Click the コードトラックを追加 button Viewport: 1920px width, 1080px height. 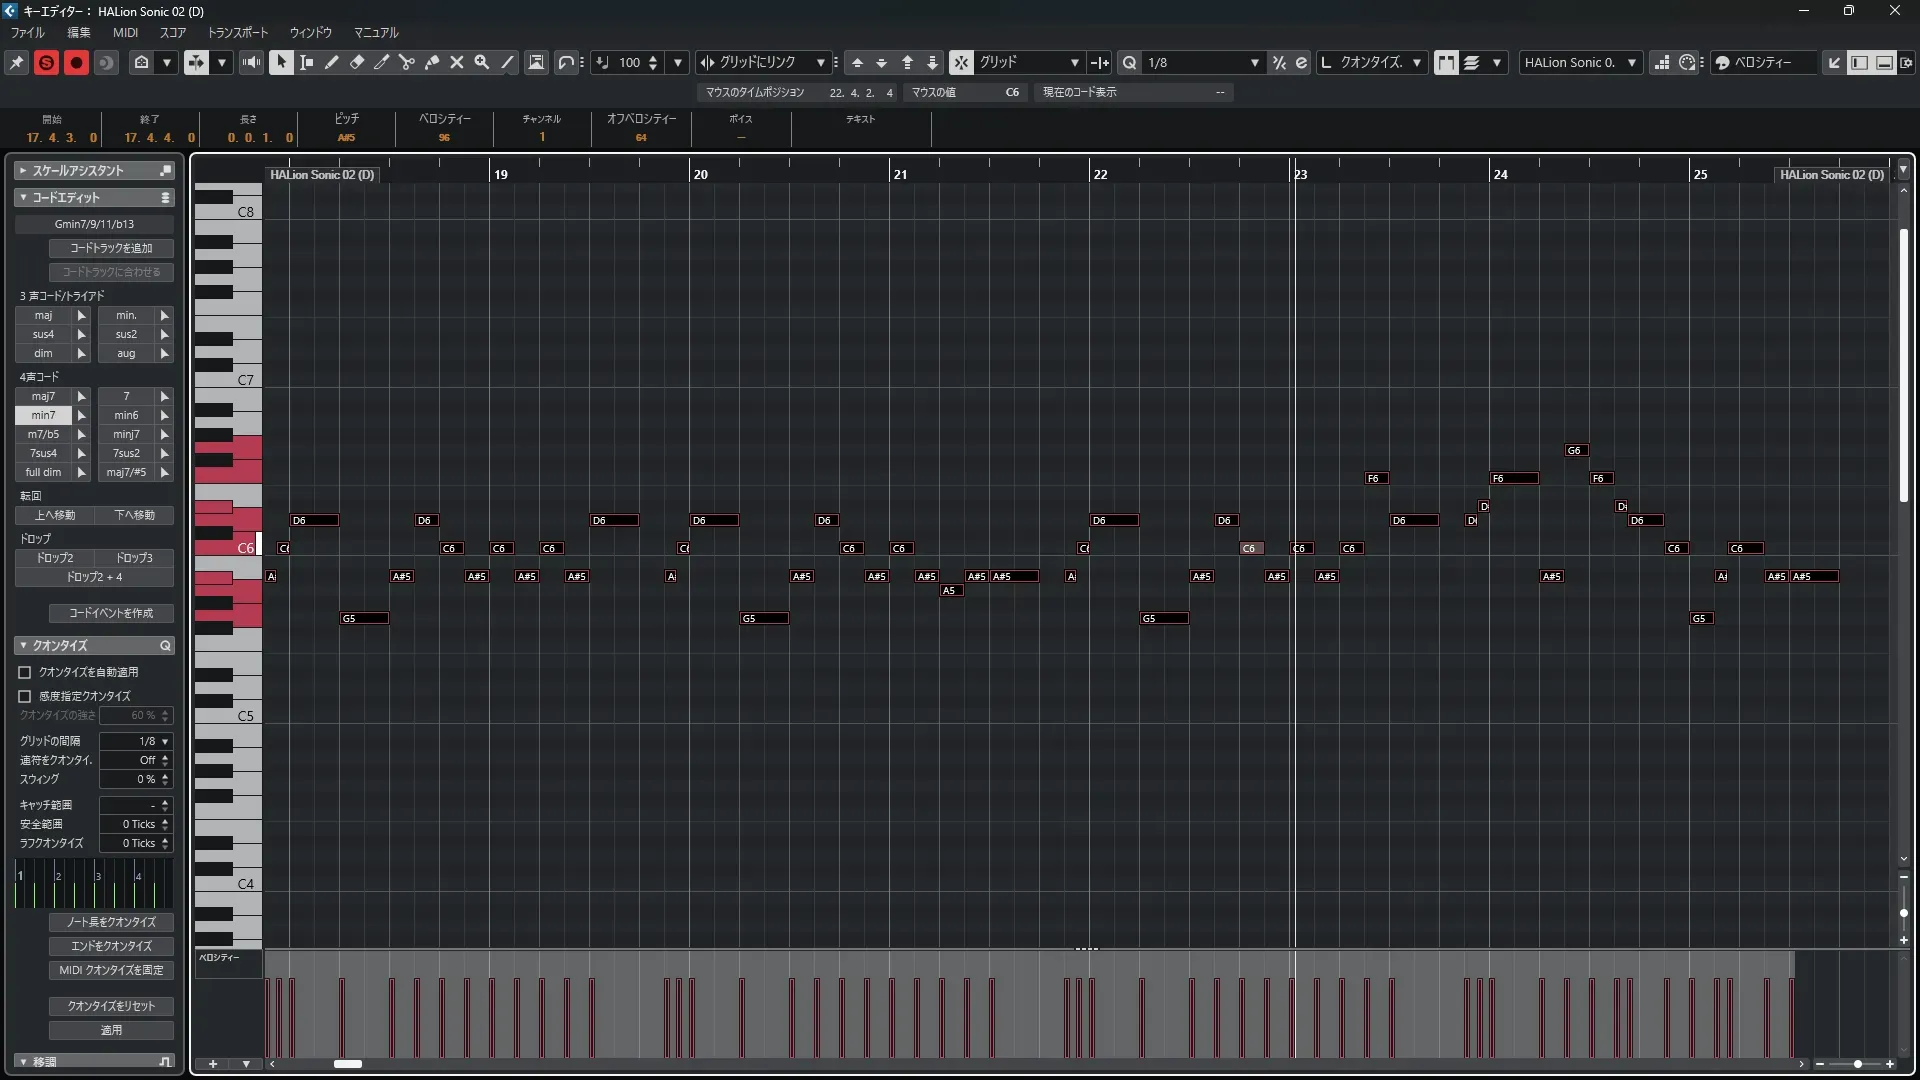(111, 248)
